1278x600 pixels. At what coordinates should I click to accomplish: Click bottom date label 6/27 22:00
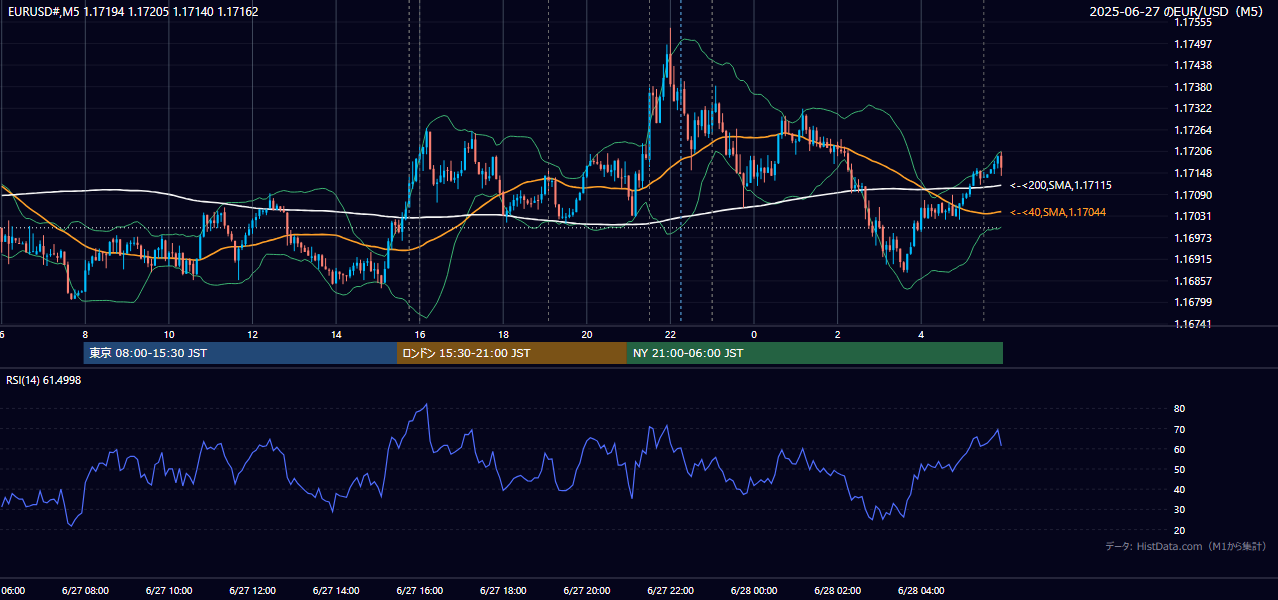pyautogui.click(x=671, y=590)
